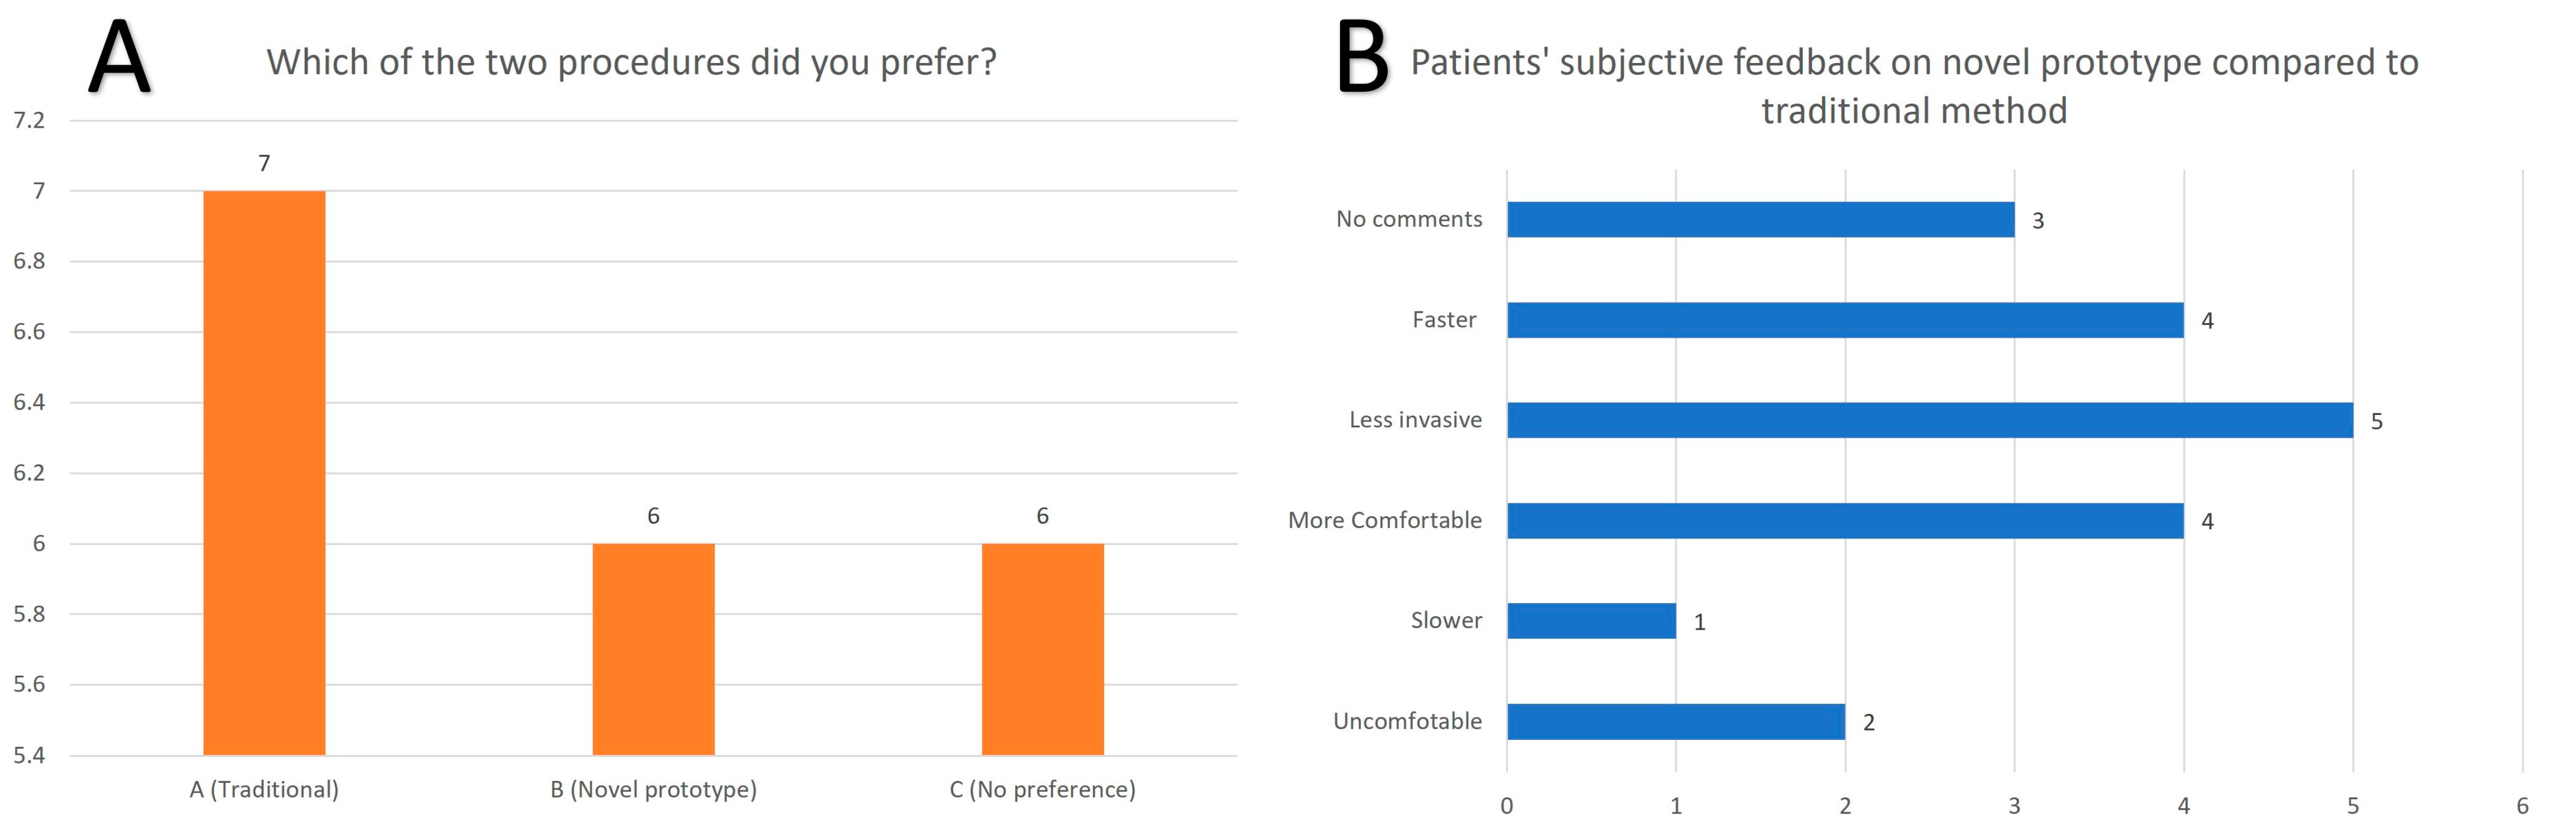
Task: Click the orange C (No preference) bar
Action: (x=1042, y=648)
